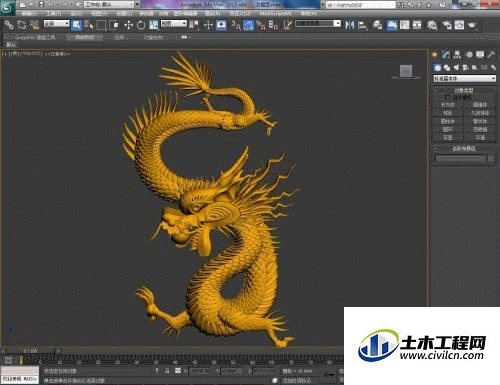This screenshot has width=500, height=385.
Task: Enable the AutoGrid checkbox under 对象类型
Action: (x=447, y=97)
